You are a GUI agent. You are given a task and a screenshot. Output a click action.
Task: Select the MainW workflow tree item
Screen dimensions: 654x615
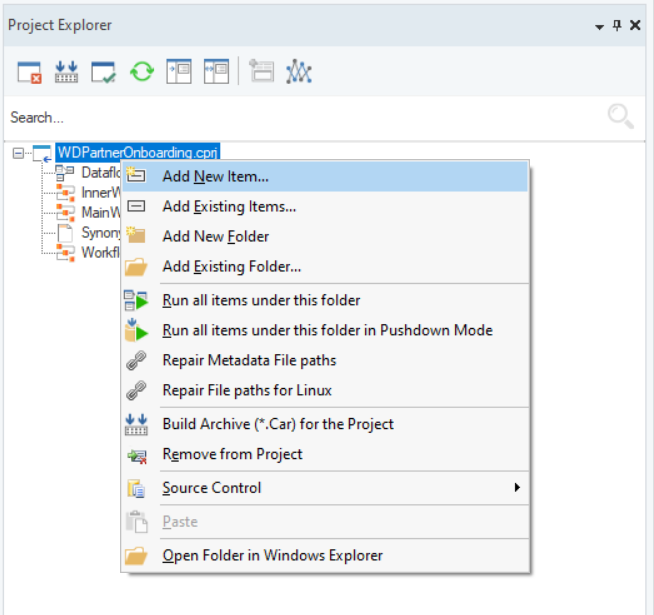coord(101,212)
